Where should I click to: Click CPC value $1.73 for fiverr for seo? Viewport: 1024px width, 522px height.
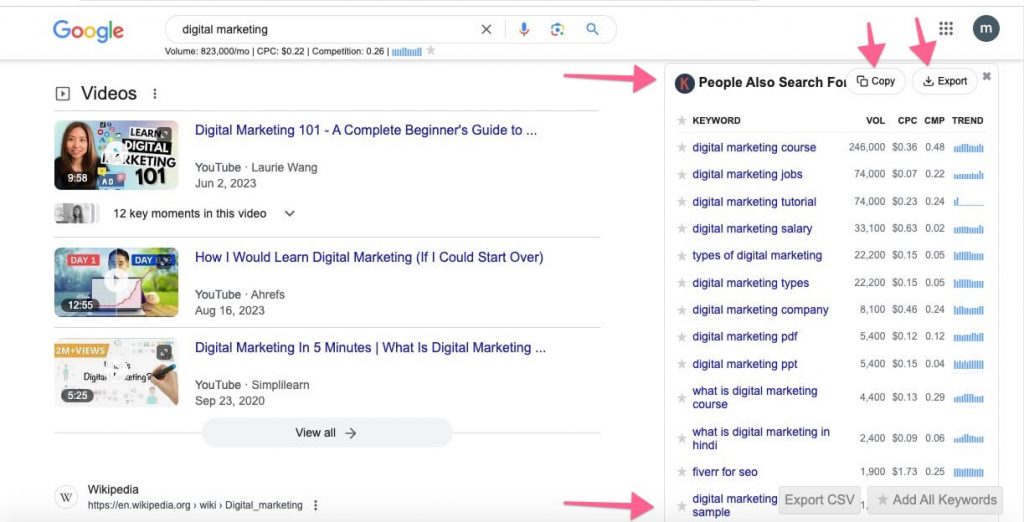[x=904, y=472]
